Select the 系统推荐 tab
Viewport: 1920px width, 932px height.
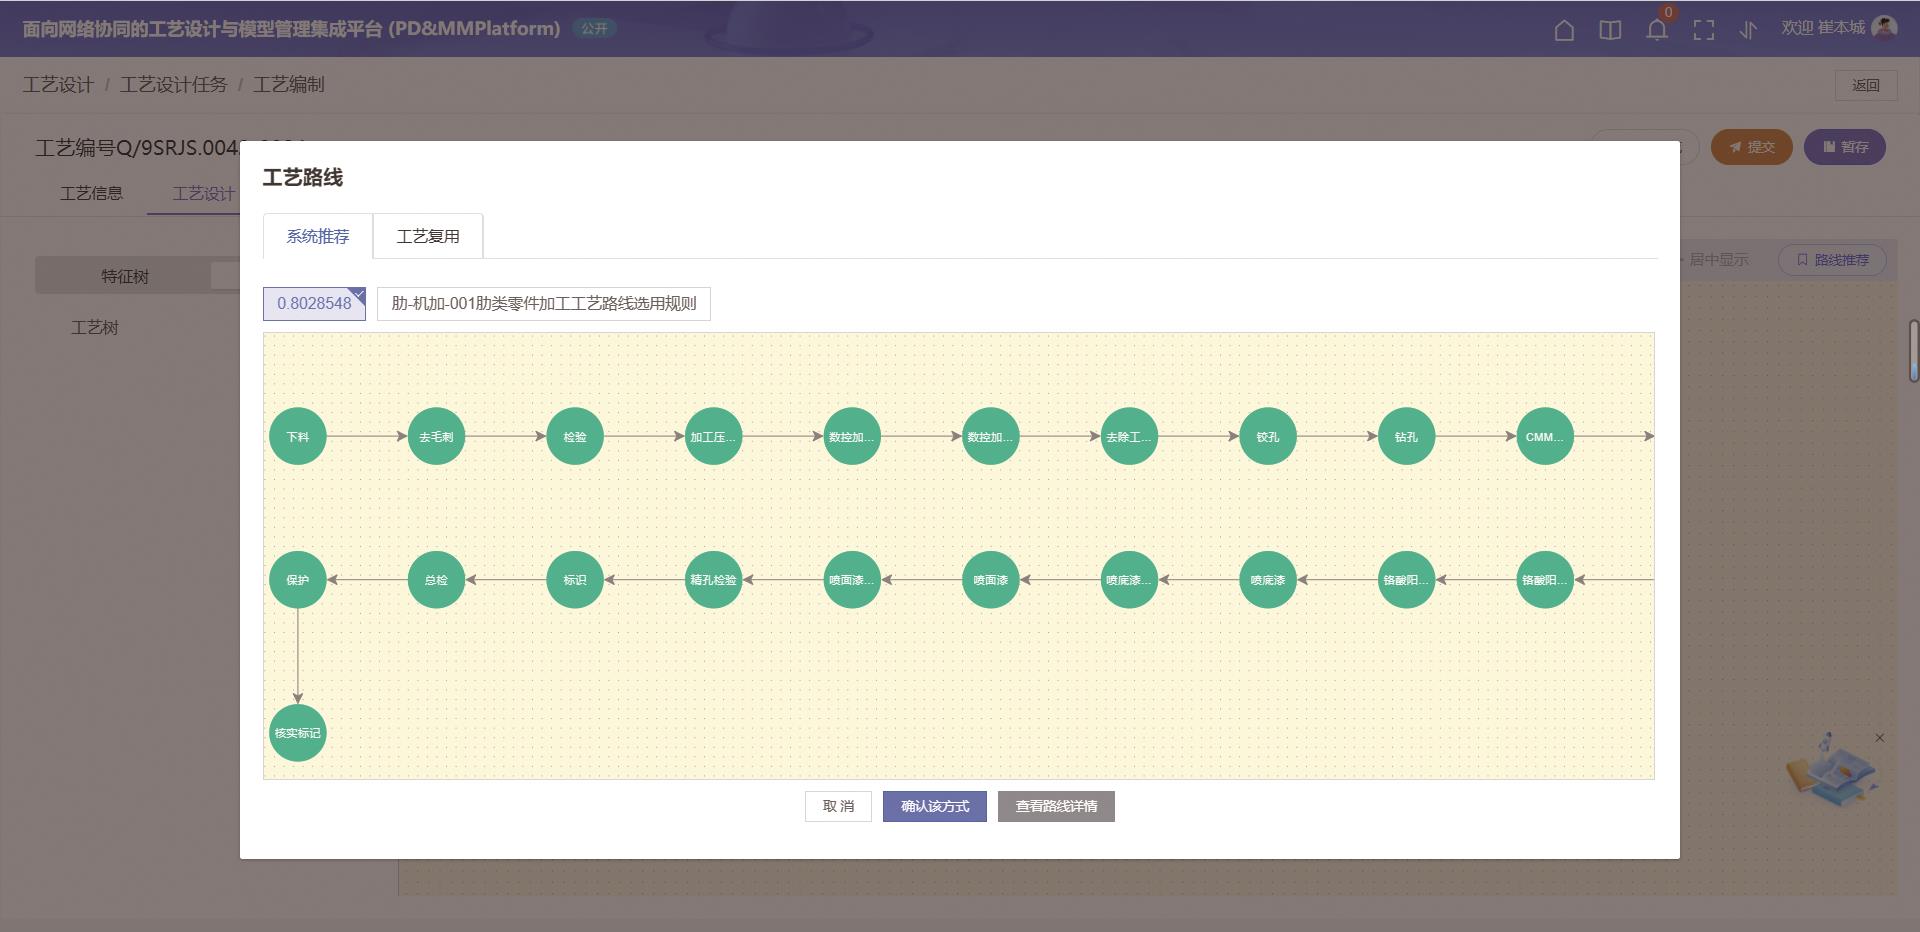click(318, 236)
